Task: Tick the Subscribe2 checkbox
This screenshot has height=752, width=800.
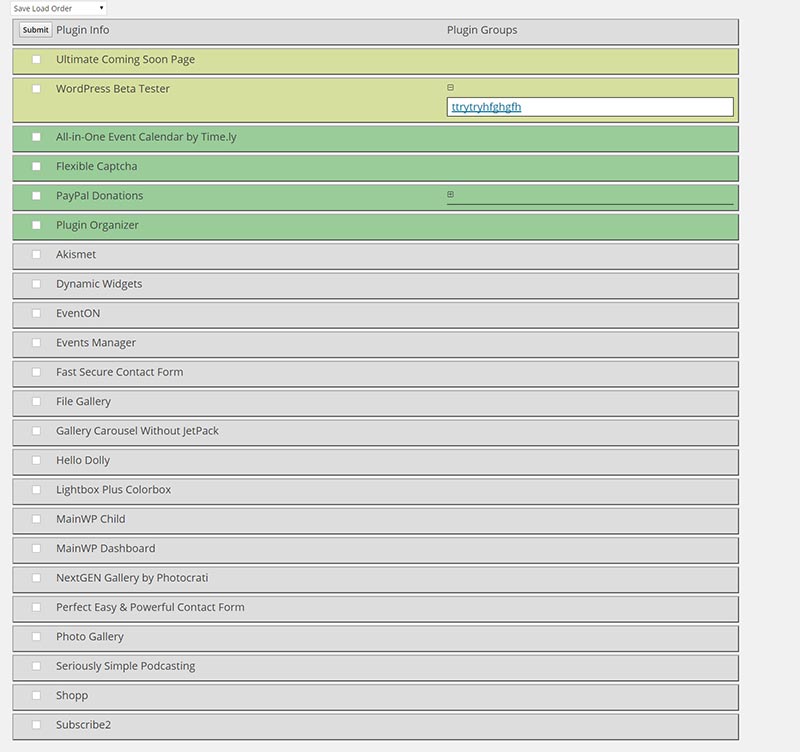Action: 37,725
